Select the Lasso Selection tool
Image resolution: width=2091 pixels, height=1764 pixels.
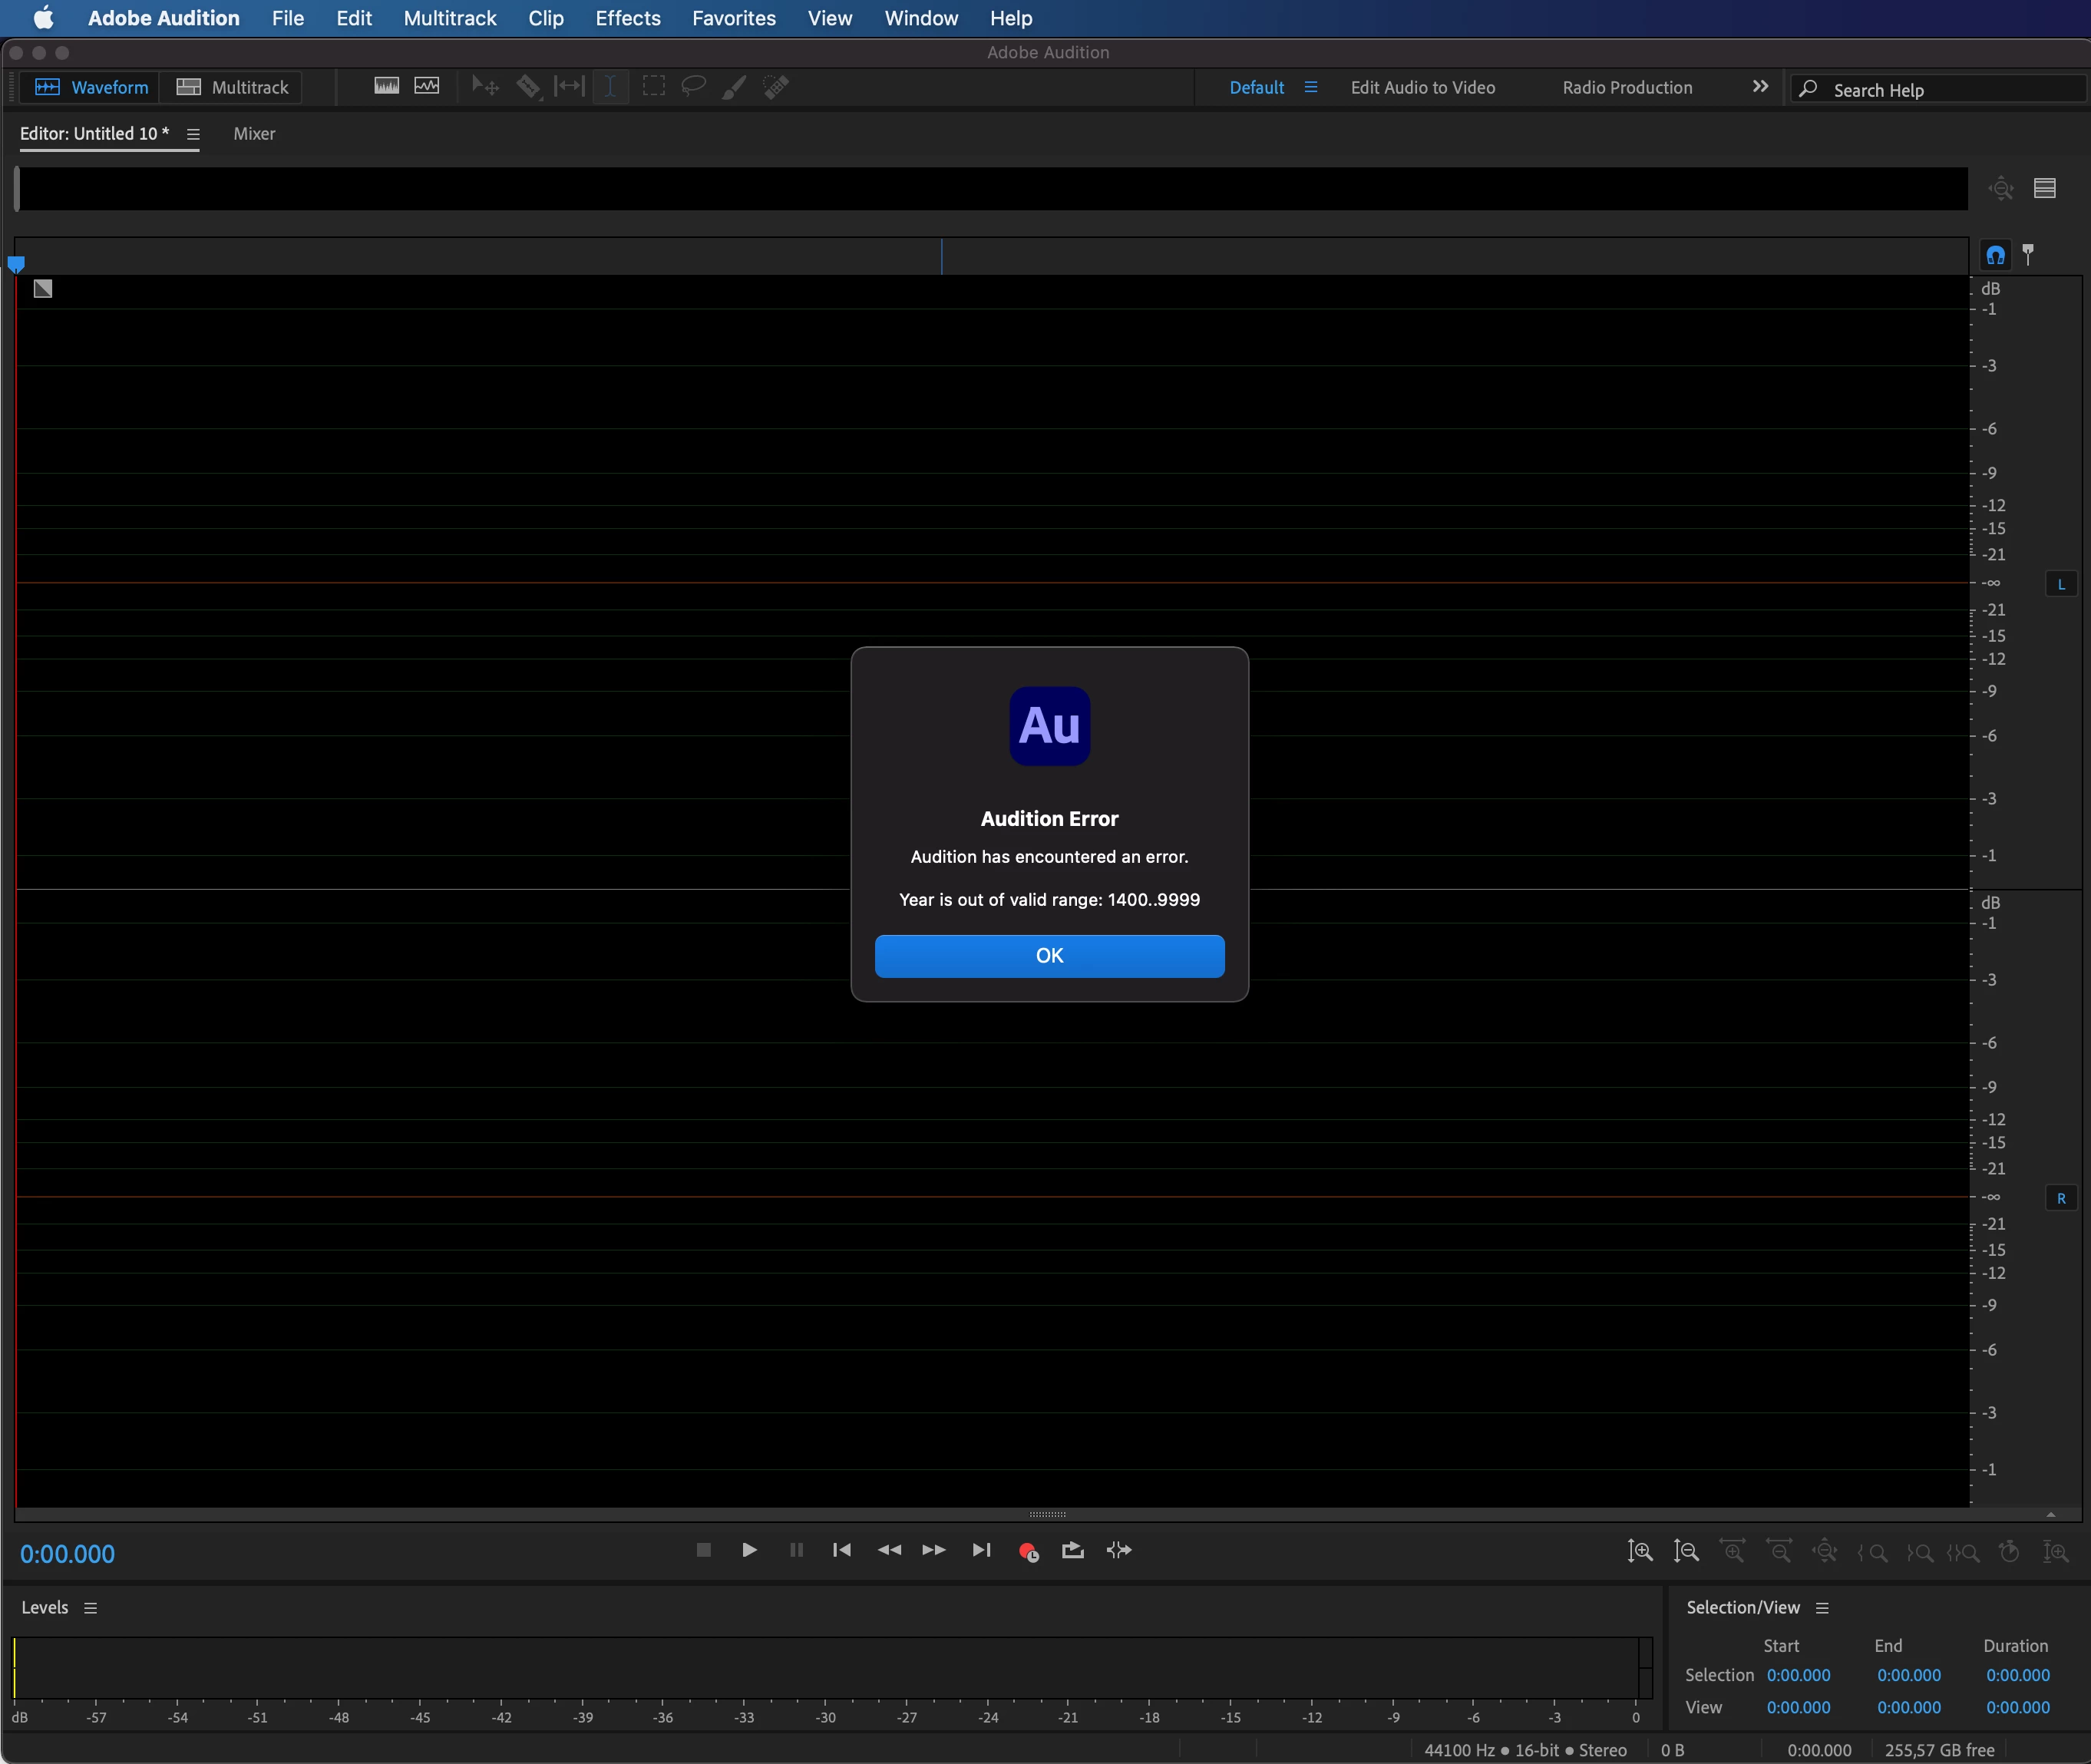coord(693,86)
